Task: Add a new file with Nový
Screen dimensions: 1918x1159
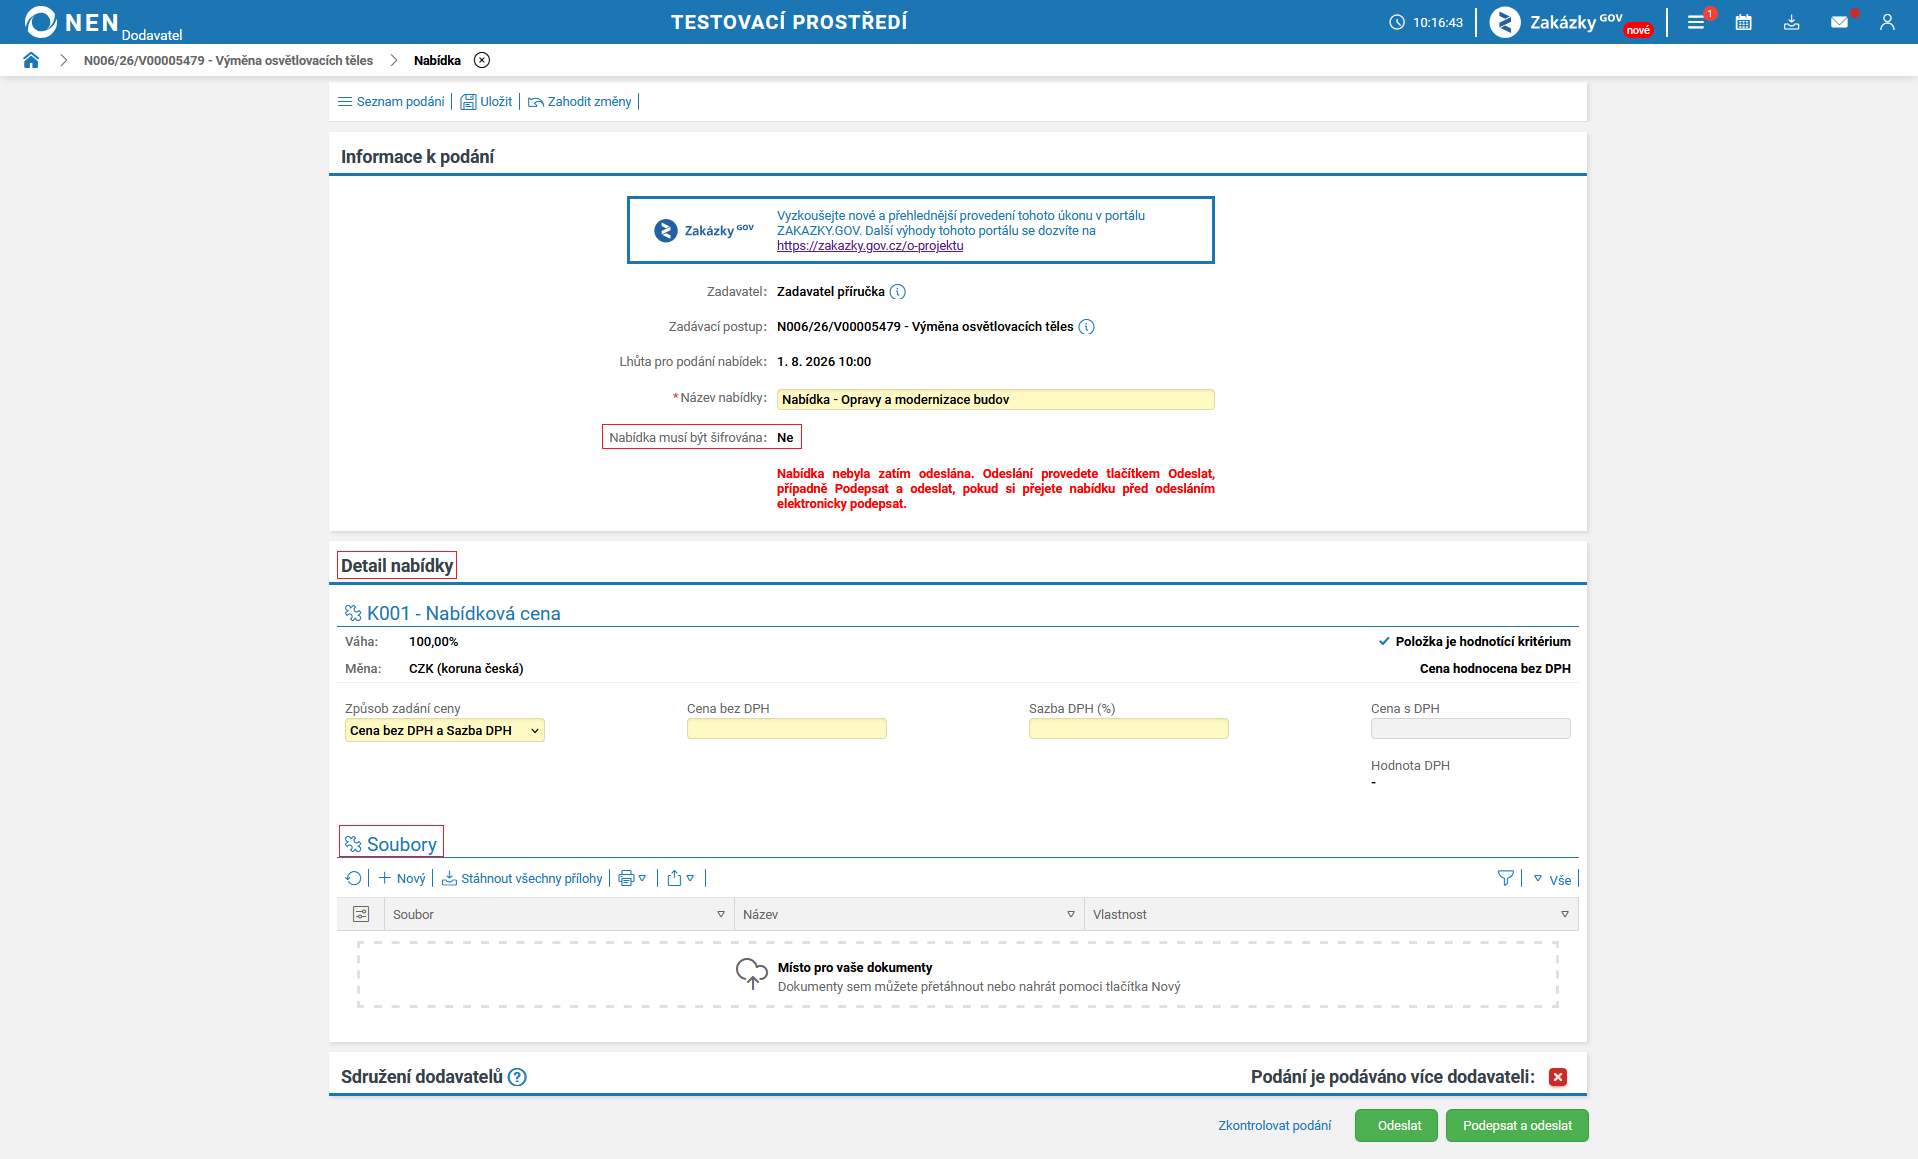Action: tap(402, 878)
